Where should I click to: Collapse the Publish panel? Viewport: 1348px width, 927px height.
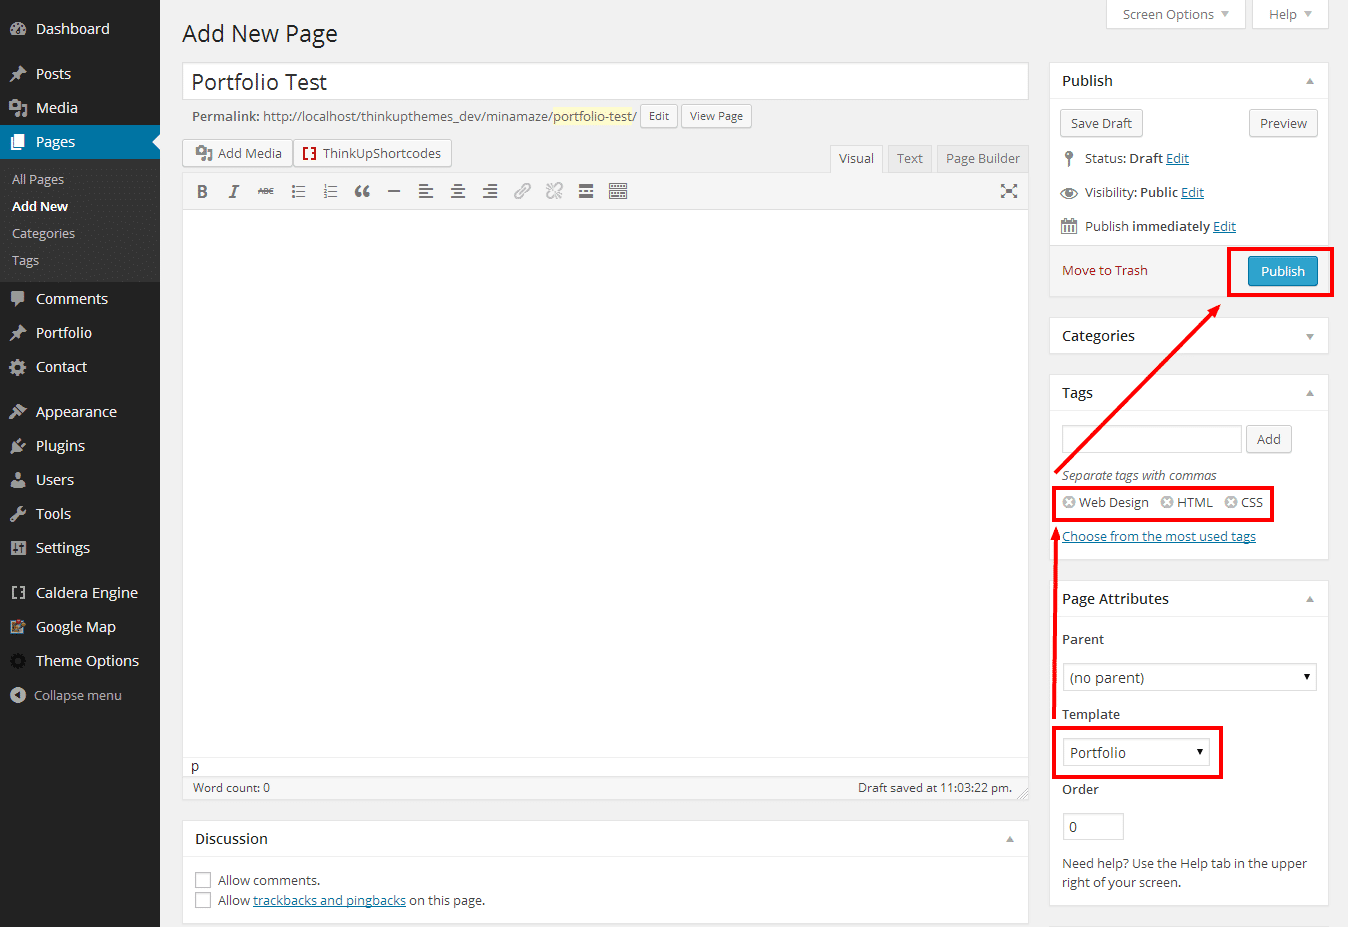(x=1310, y=81)
